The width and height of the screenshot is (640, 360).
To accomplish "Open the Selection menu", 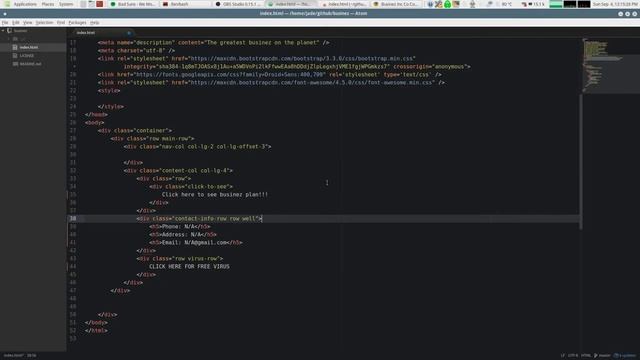I will point(44,22).
